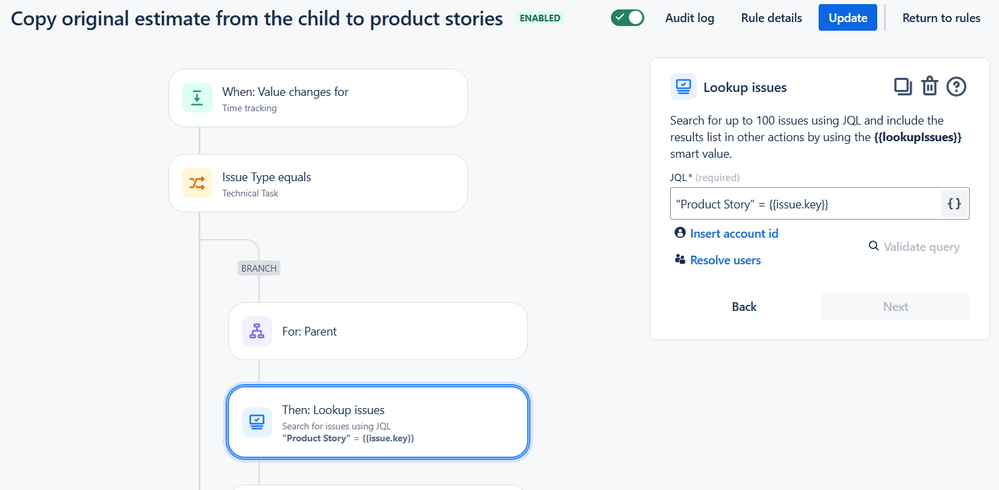Viewport: 999px width, 490px height.
Task: Click the Insert account id person icon
Action: (680, 233)
